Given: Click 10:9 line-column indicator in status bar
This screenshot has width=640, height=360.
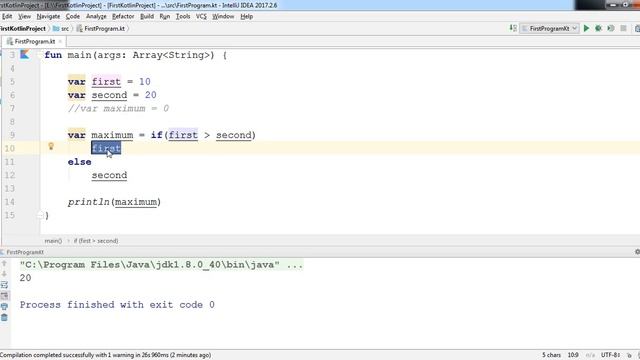Looking at the screenshot, I should 573,355.
